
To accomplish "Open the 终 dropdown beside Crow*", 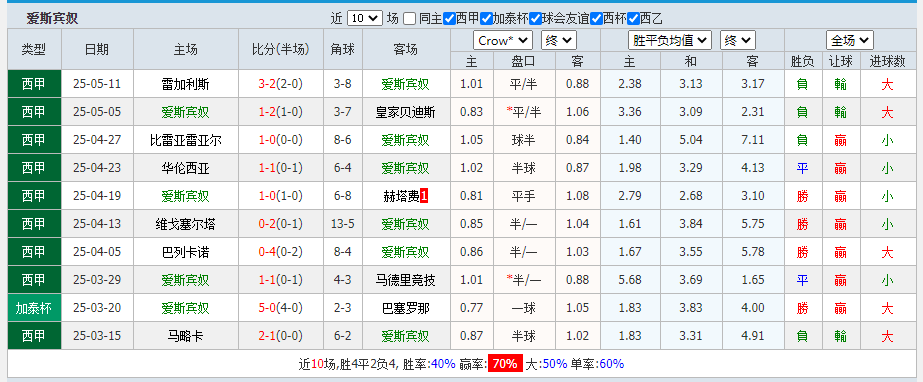I will [x=559, y=41].
